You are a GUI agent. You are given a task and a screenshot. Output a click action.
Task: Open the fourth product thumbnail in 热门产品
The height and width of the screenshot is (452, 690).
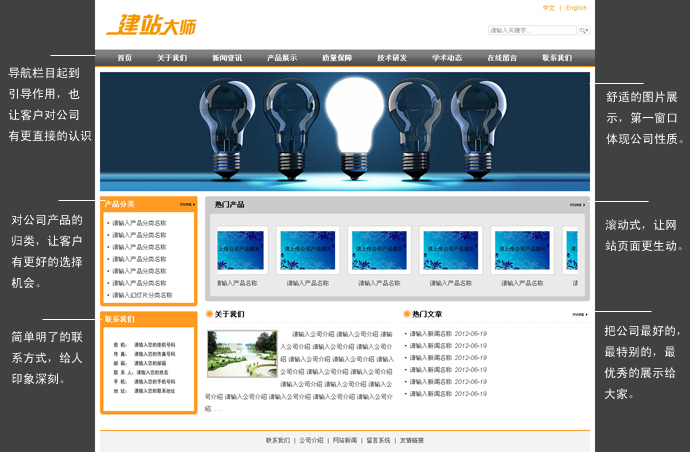pyautogui.click(x=451, y=250)
